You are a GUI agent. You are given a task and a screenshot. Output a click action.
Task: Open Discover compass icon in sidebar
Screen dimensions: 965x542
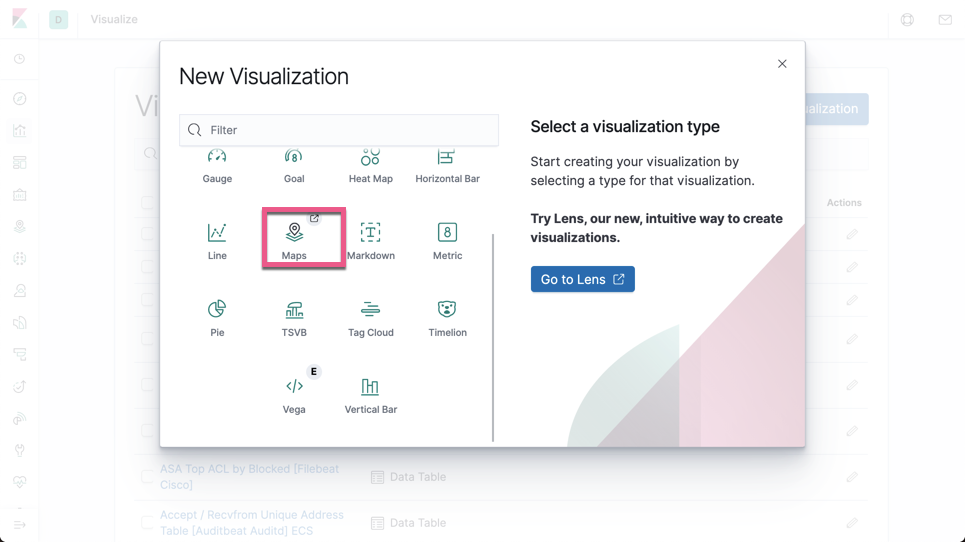(20, 98)
